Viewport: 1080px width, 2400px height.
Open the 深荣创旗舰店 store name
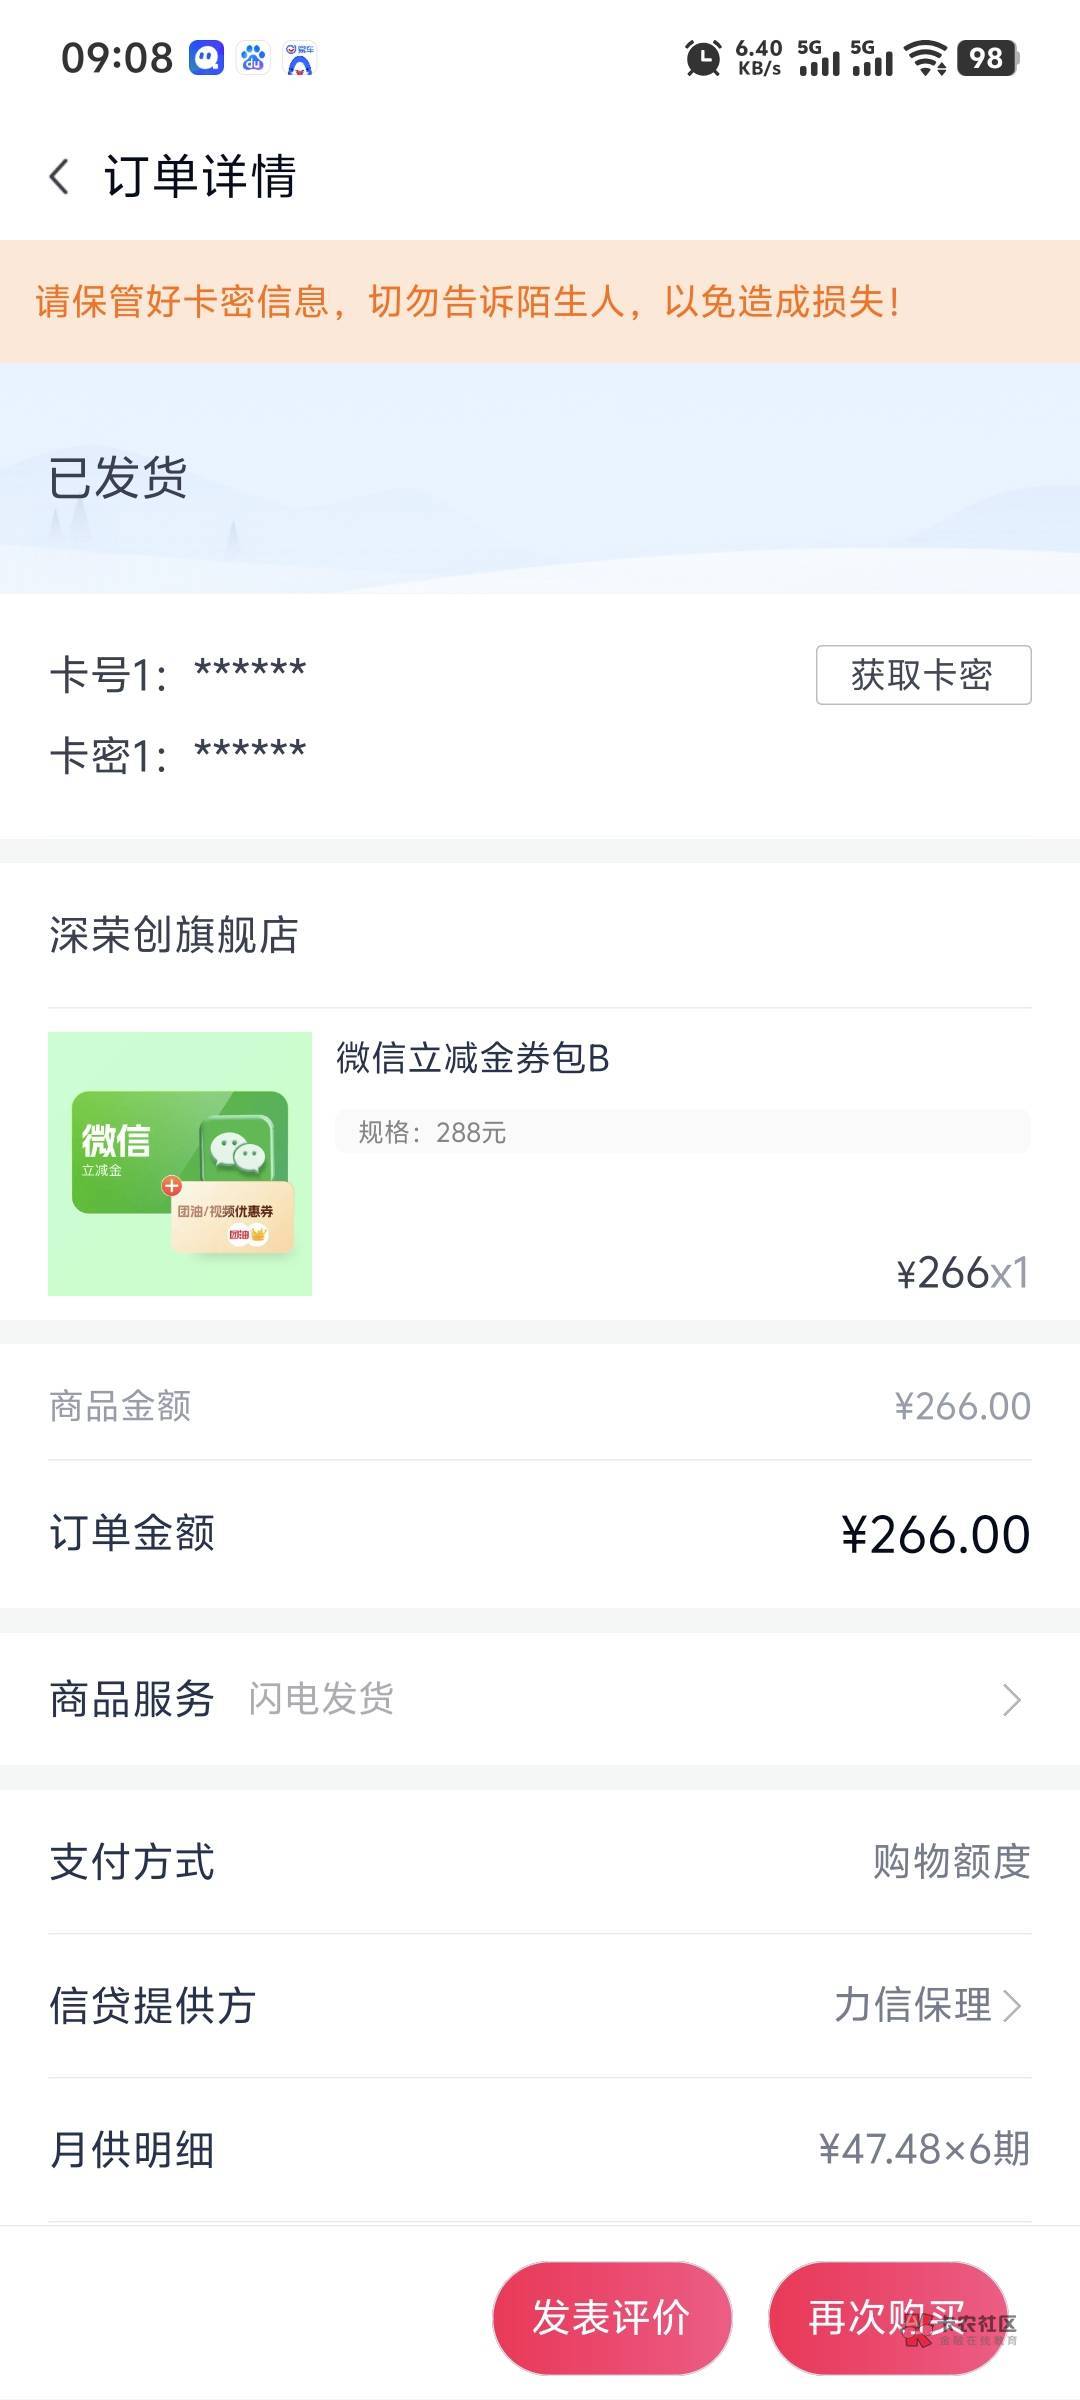174,936
